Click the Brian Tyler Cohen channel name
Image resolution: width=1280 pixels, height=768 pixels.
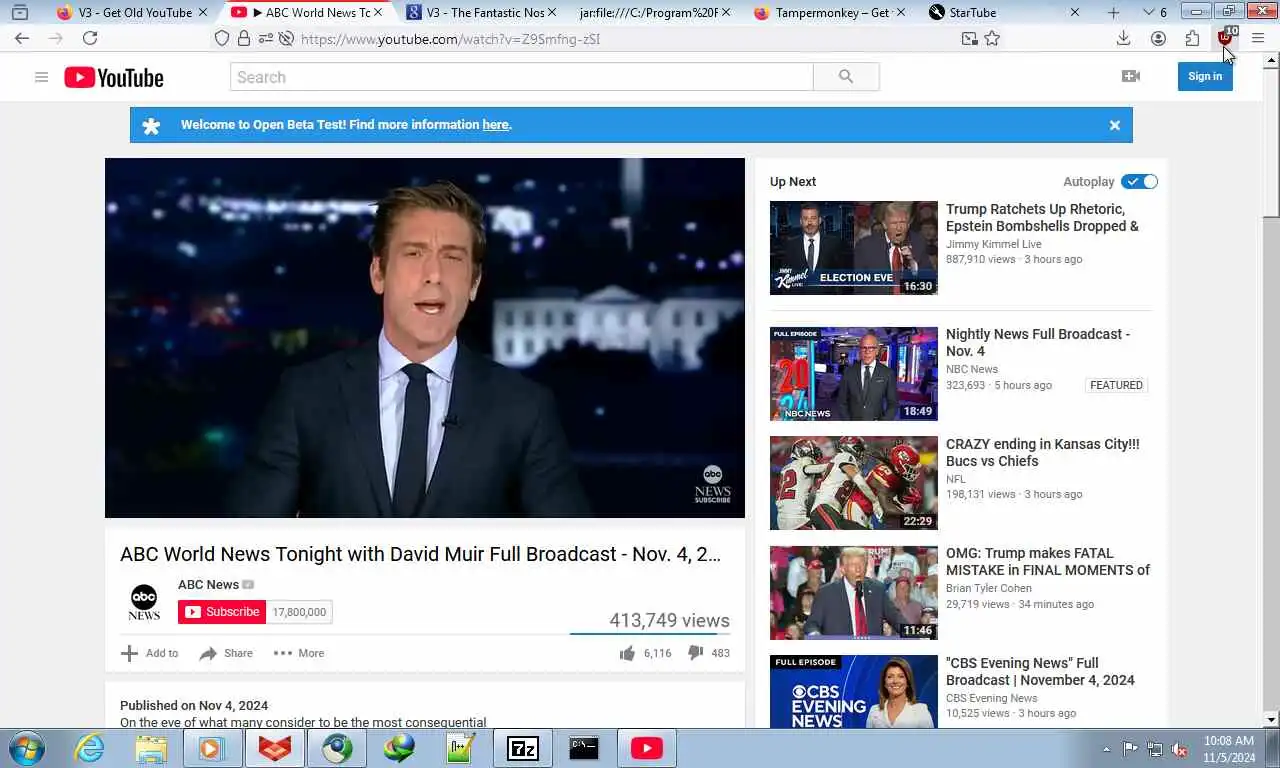pos(989,588)
